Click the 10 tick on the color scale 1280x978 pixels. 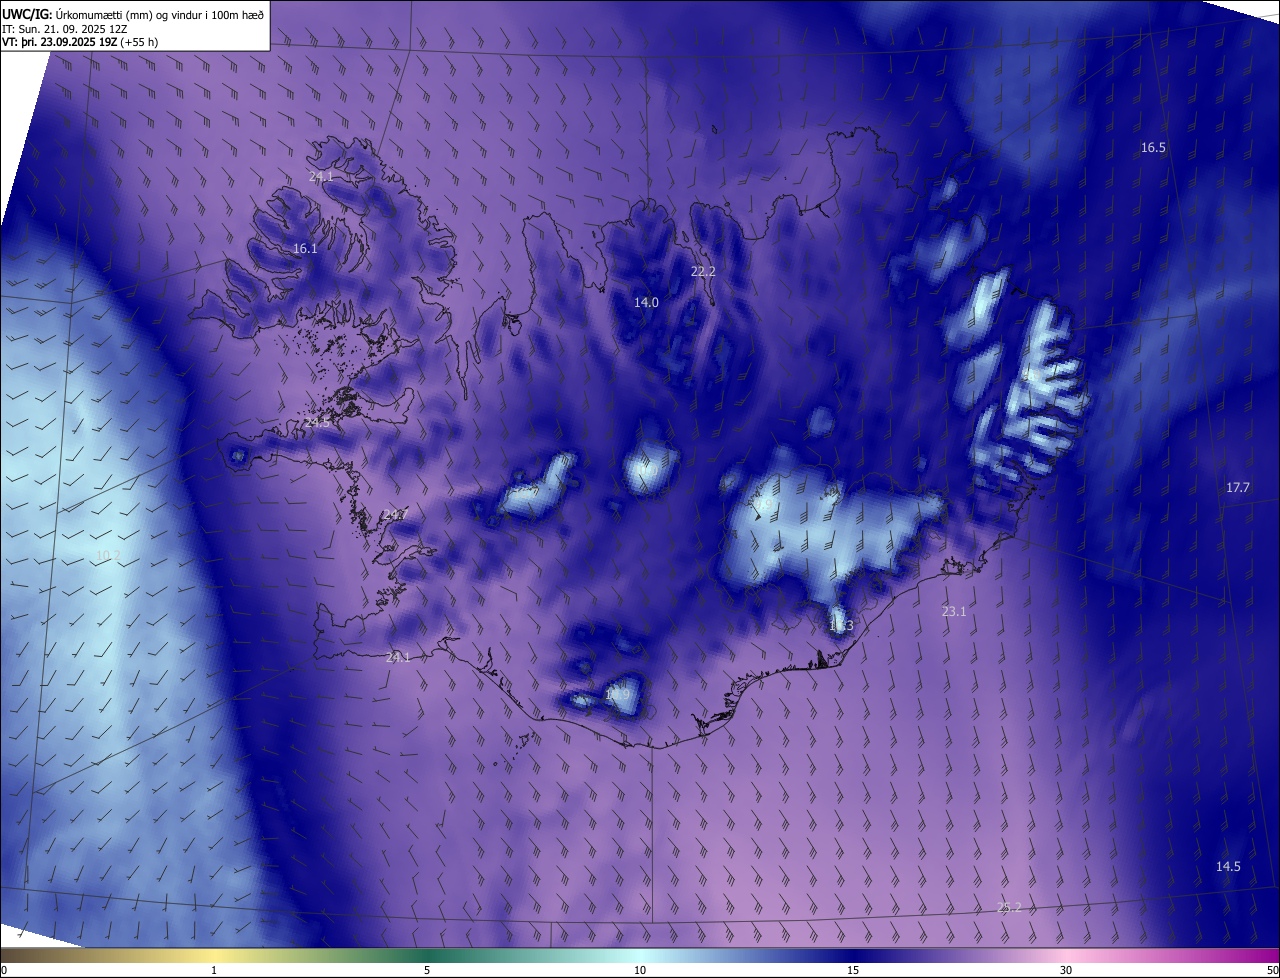pos(640,971)
